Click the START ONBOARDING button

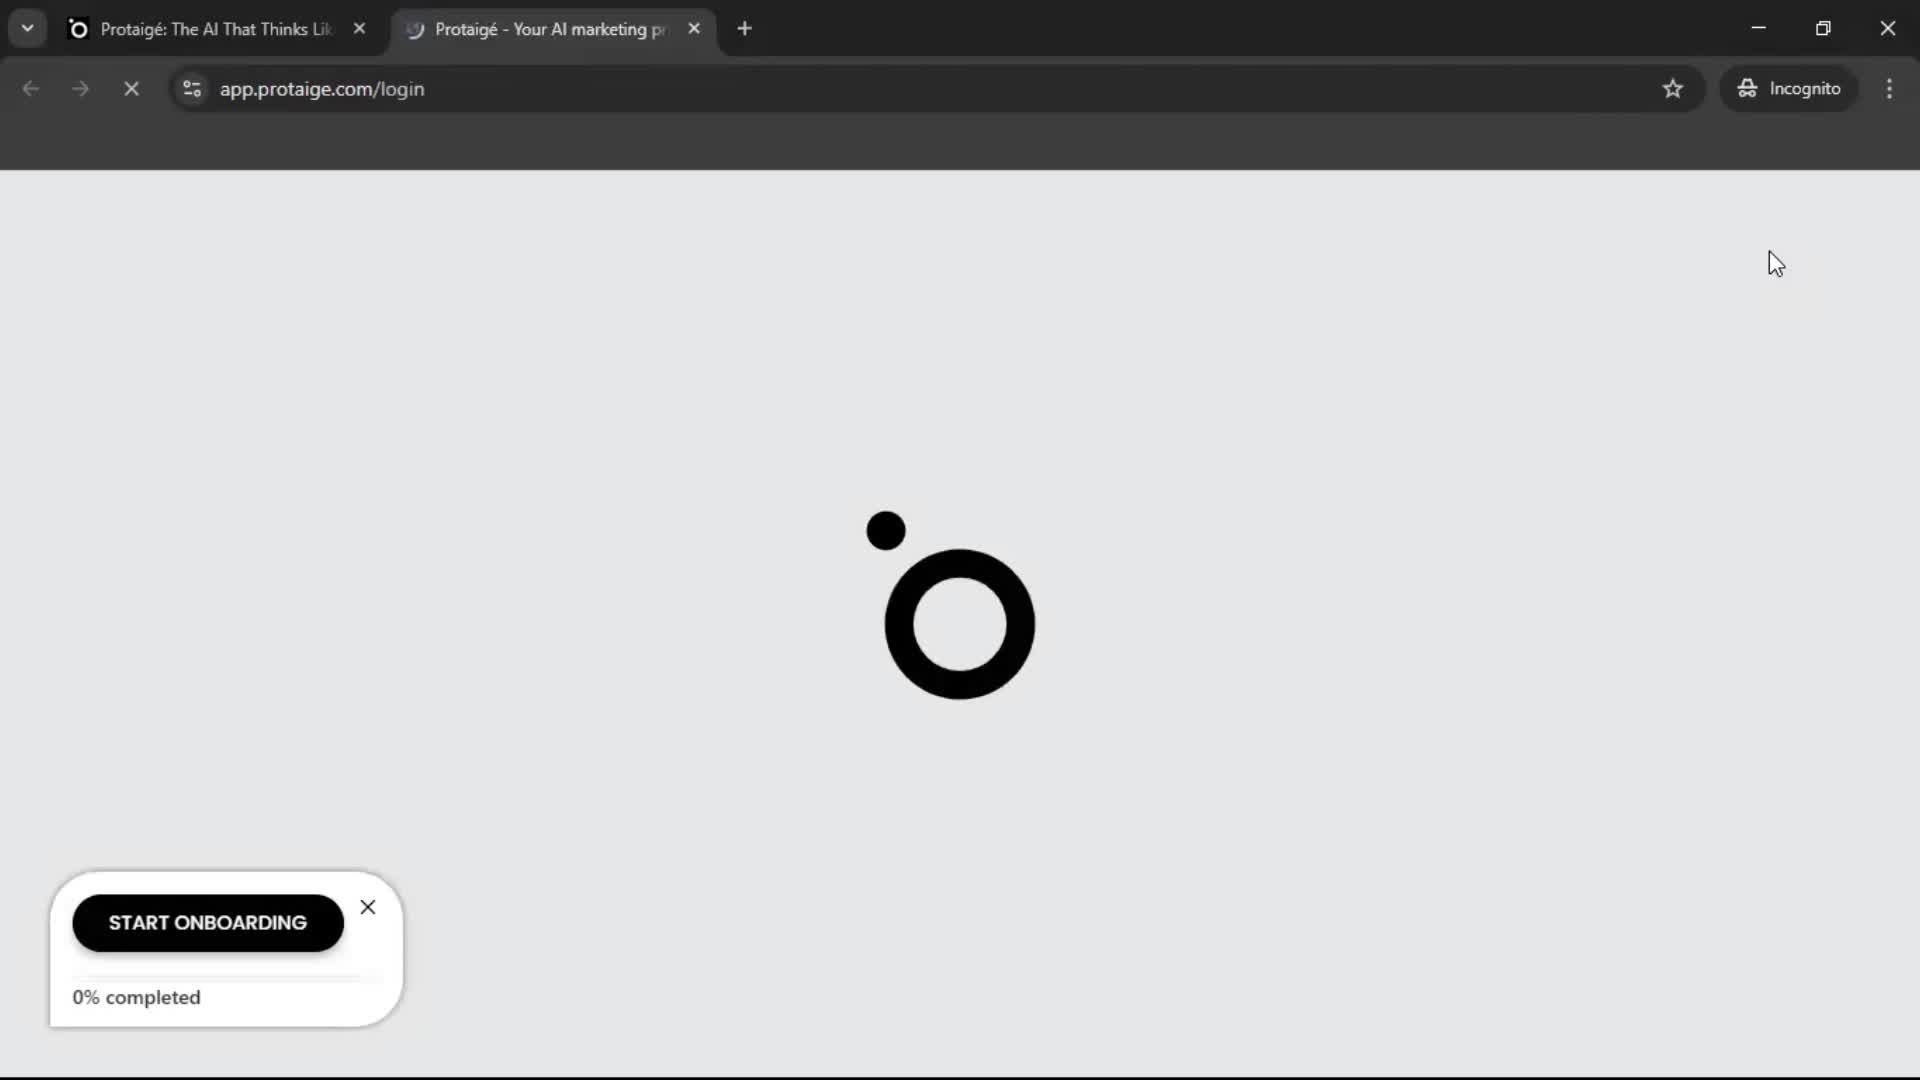point(207,922)
